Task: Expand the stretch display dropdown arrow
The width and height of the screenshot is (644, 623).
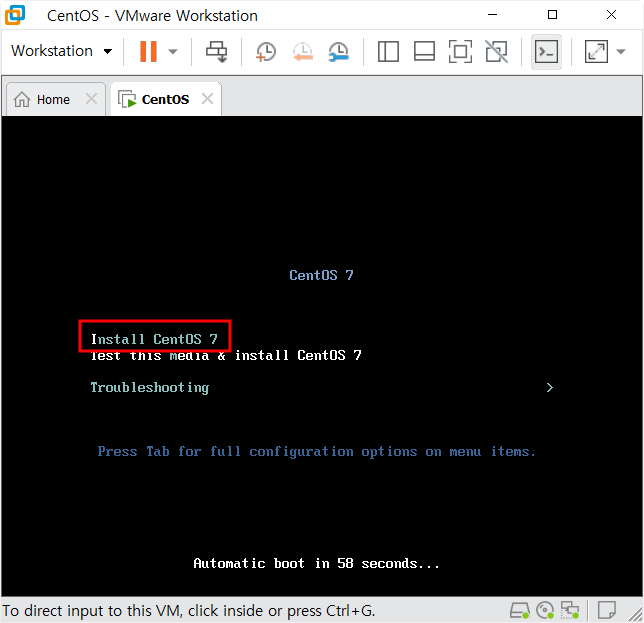Action: [x=621, y=52]
